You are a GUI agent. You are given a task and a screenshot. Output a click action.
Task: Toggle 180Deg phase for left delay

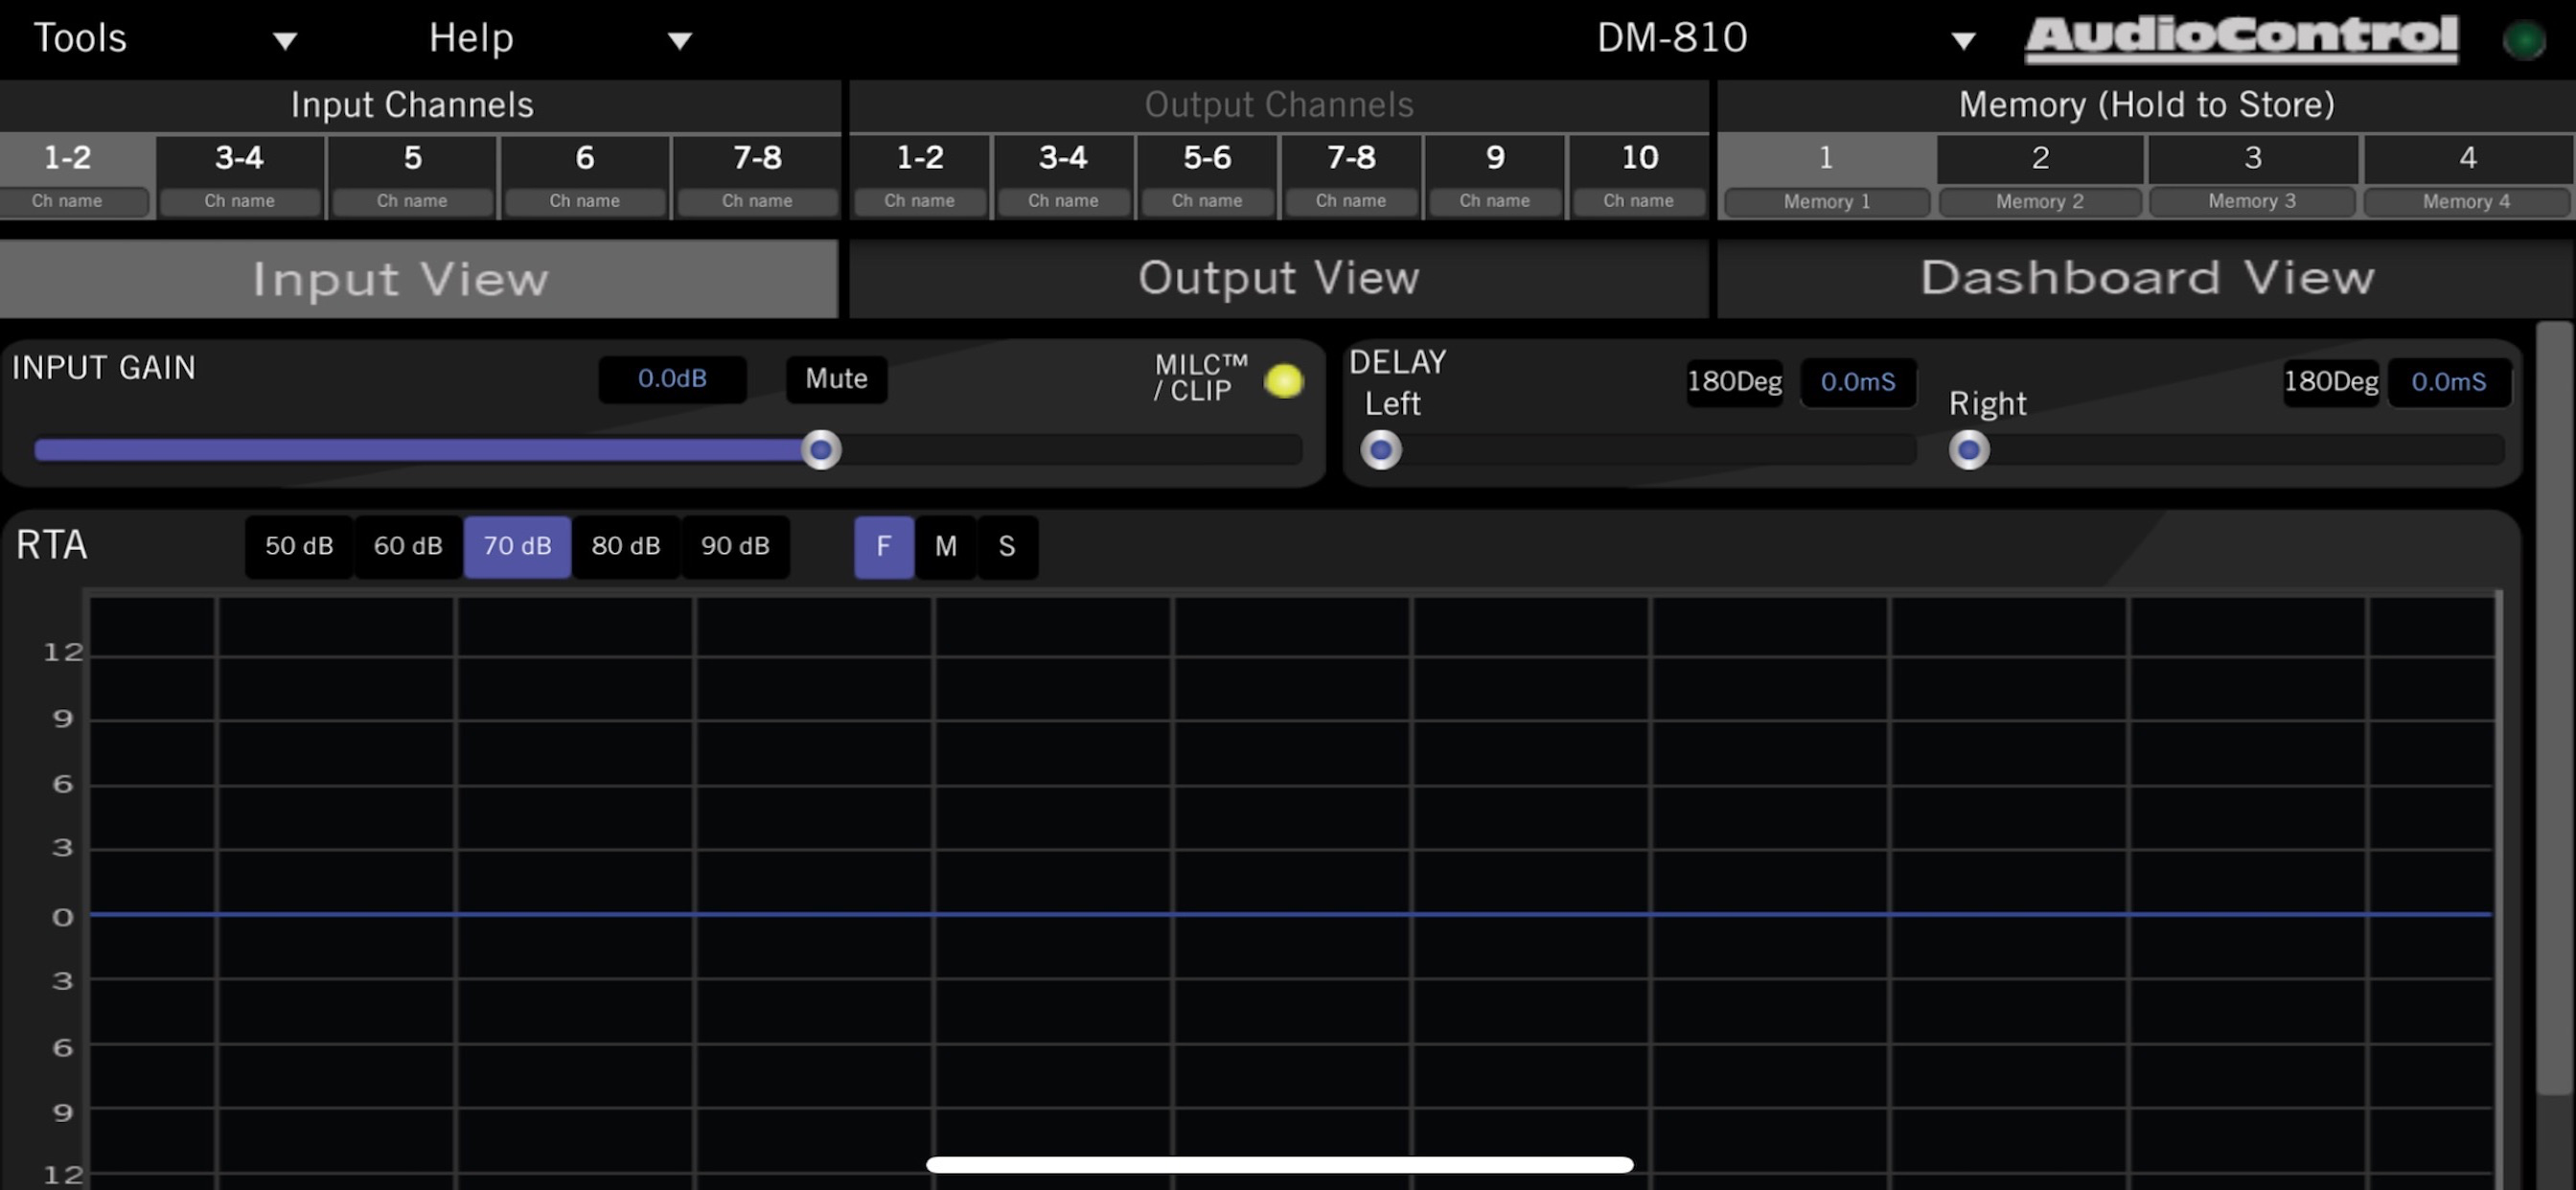coord(1734,382)
